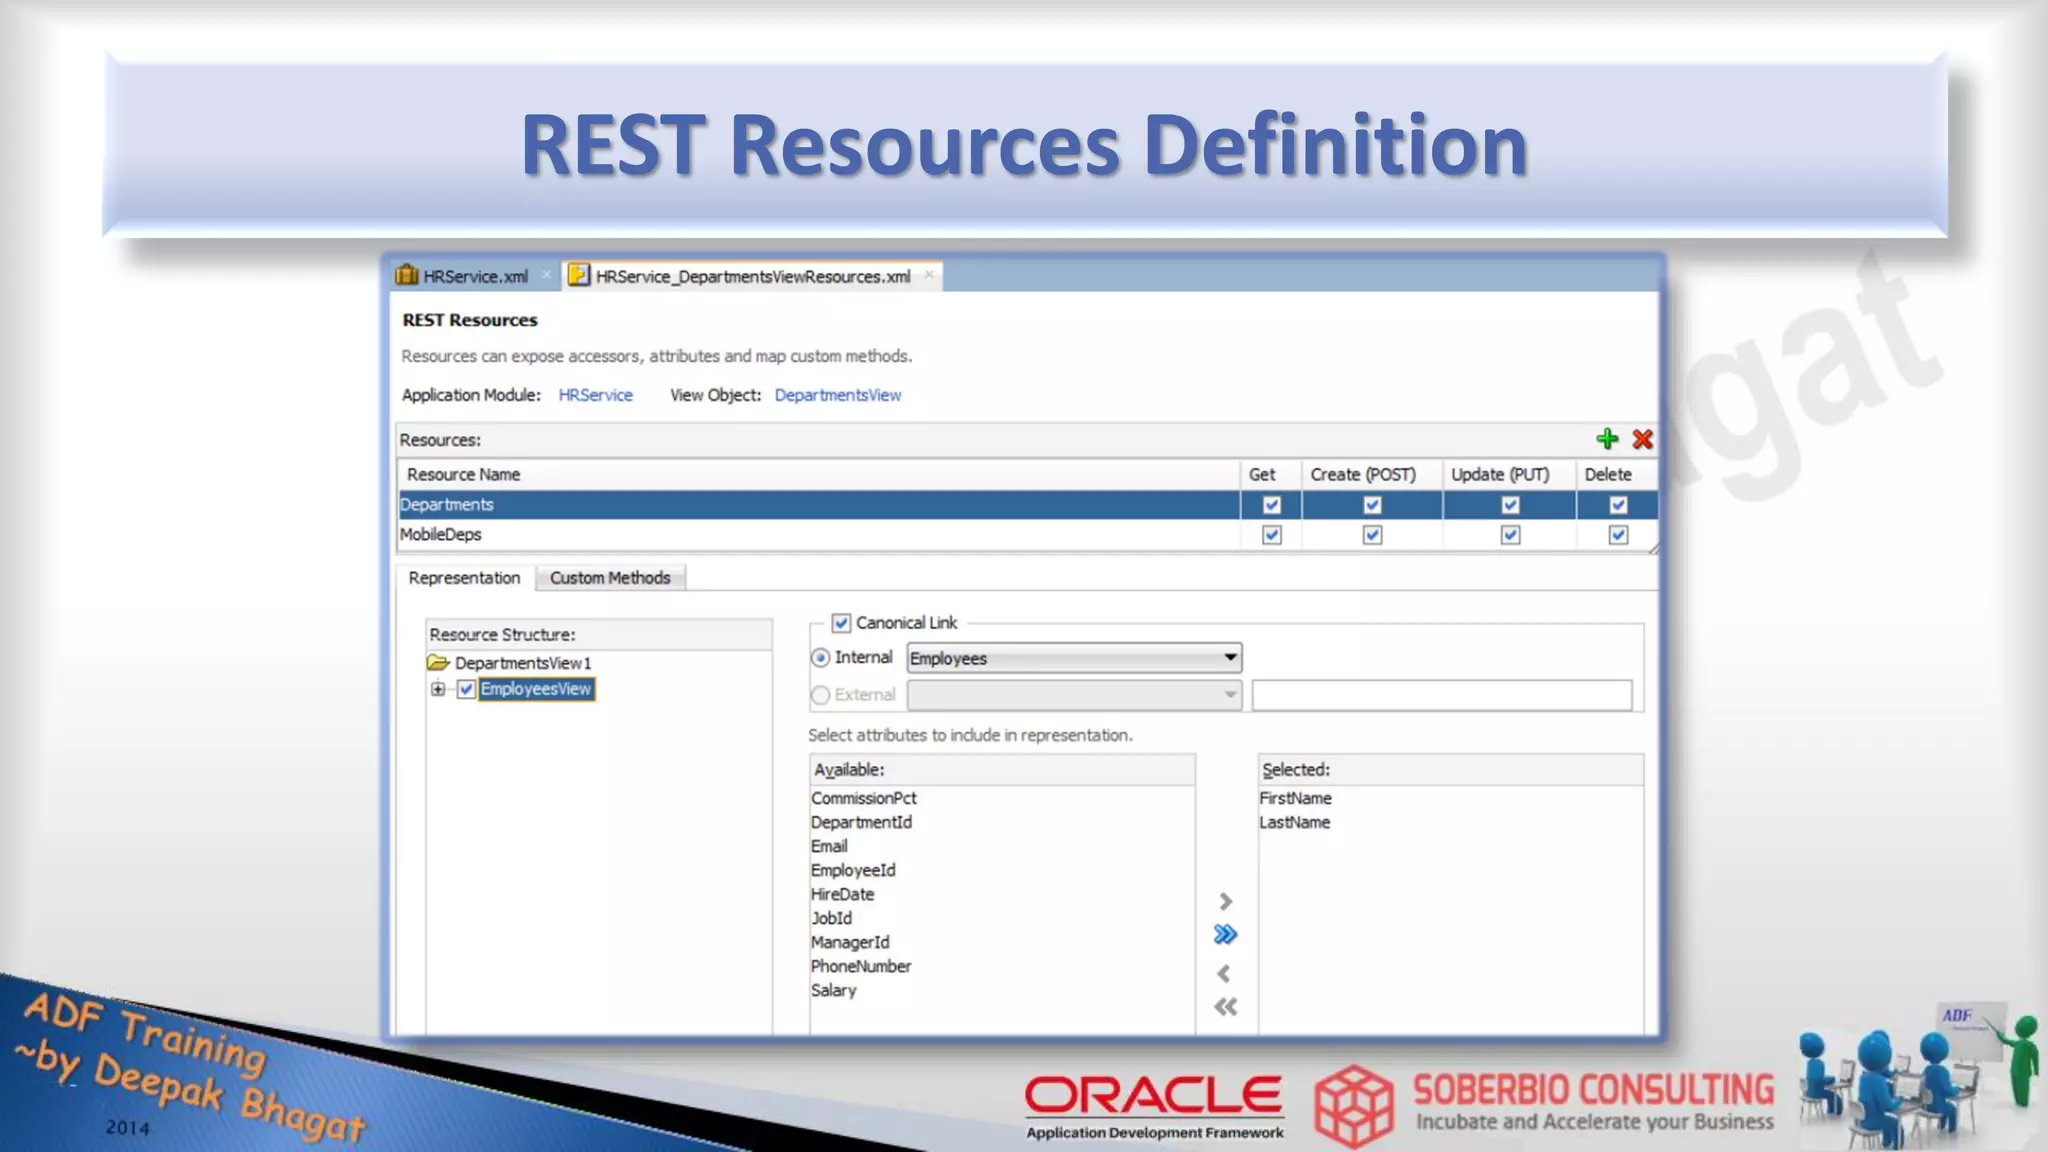Click the DepartmentsView1 folder icon
Viewport: 2048px width, 1152px height.
[x=438, y=663]
